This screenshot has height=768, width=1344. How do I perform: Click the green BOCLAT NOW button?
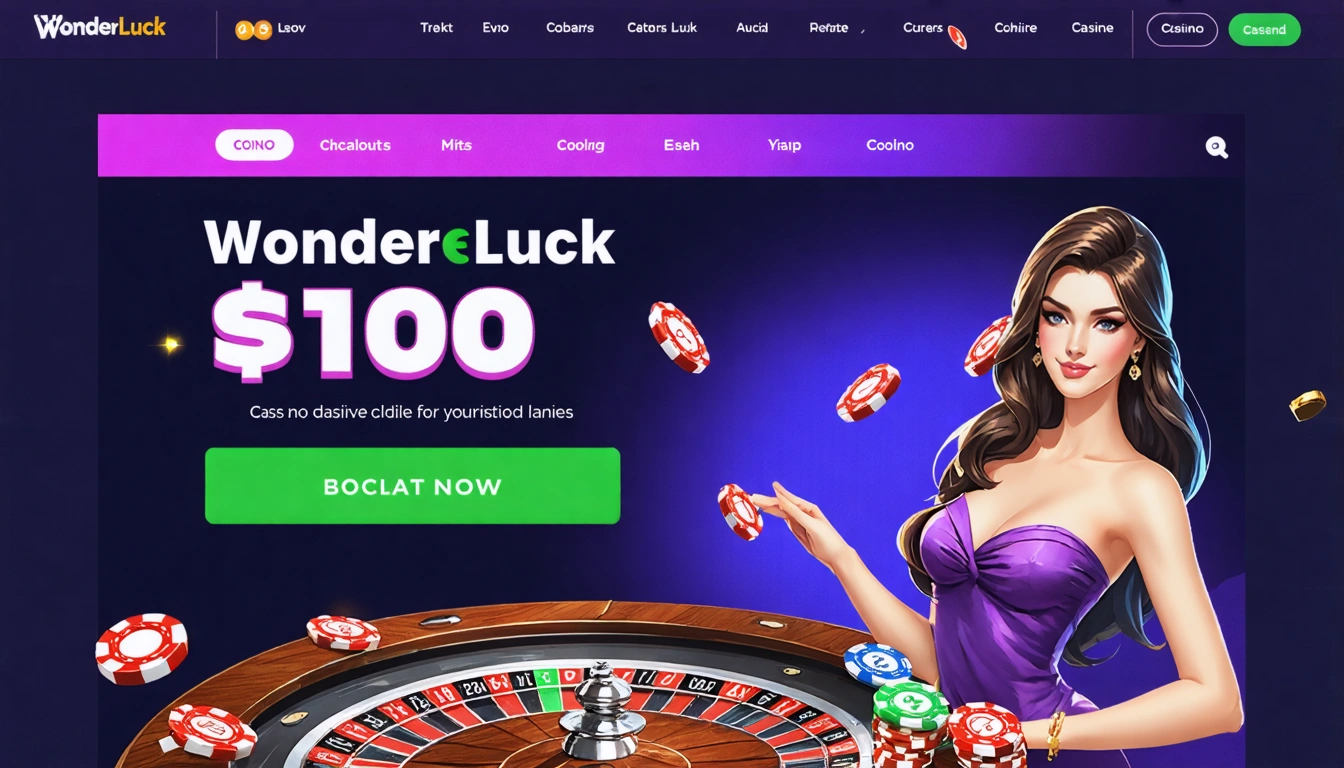(412, 486)
